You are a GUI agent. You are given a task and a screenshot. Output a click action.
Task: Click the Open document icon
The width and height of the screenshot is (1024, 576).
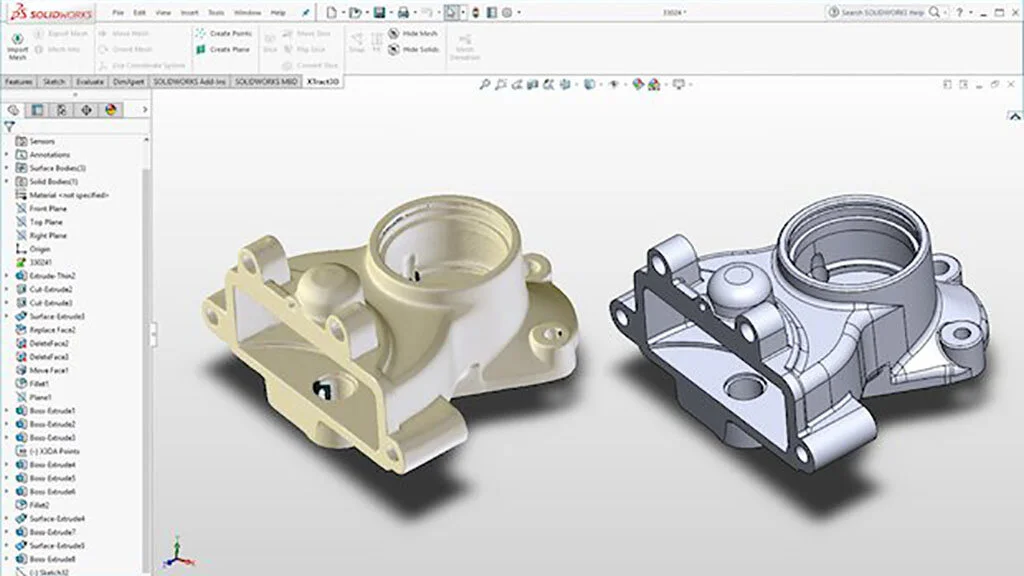click(x=355, y=12)
